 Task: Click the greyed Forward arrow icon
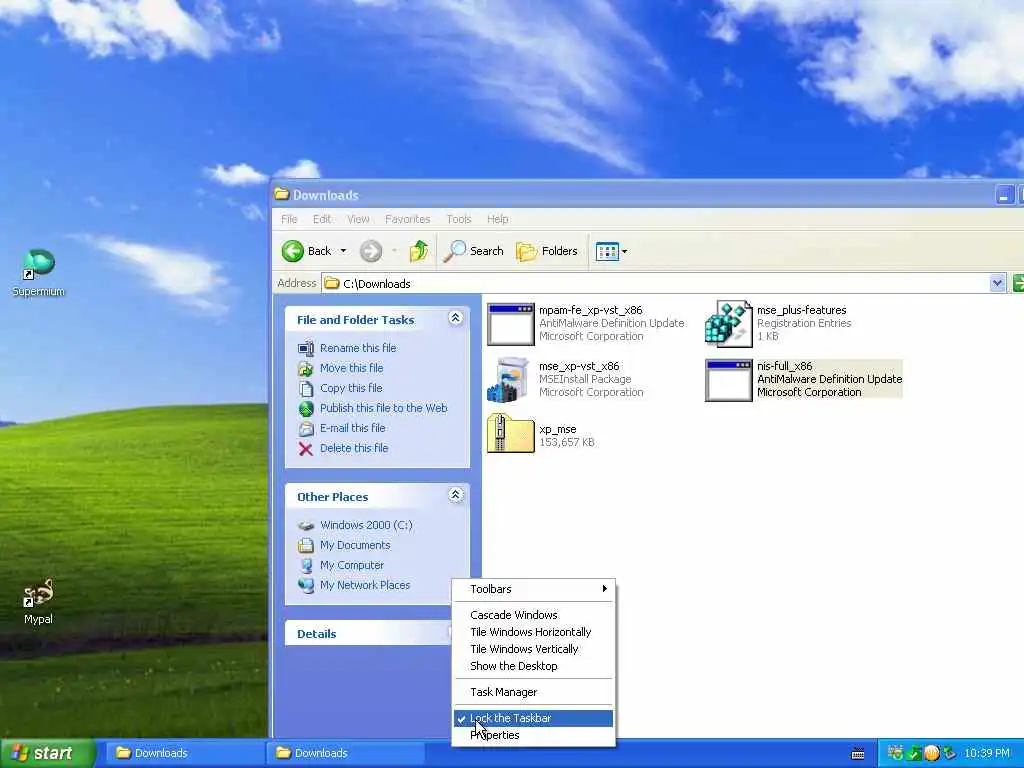[370, 251]
